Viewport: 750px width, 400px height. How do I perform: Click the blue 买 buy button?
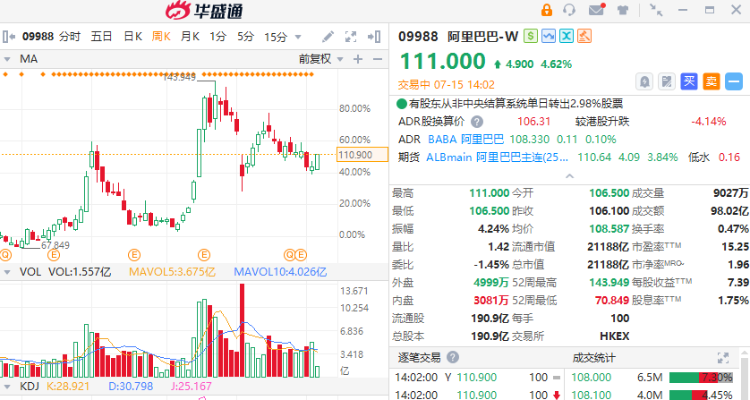[x=689, y=82]
